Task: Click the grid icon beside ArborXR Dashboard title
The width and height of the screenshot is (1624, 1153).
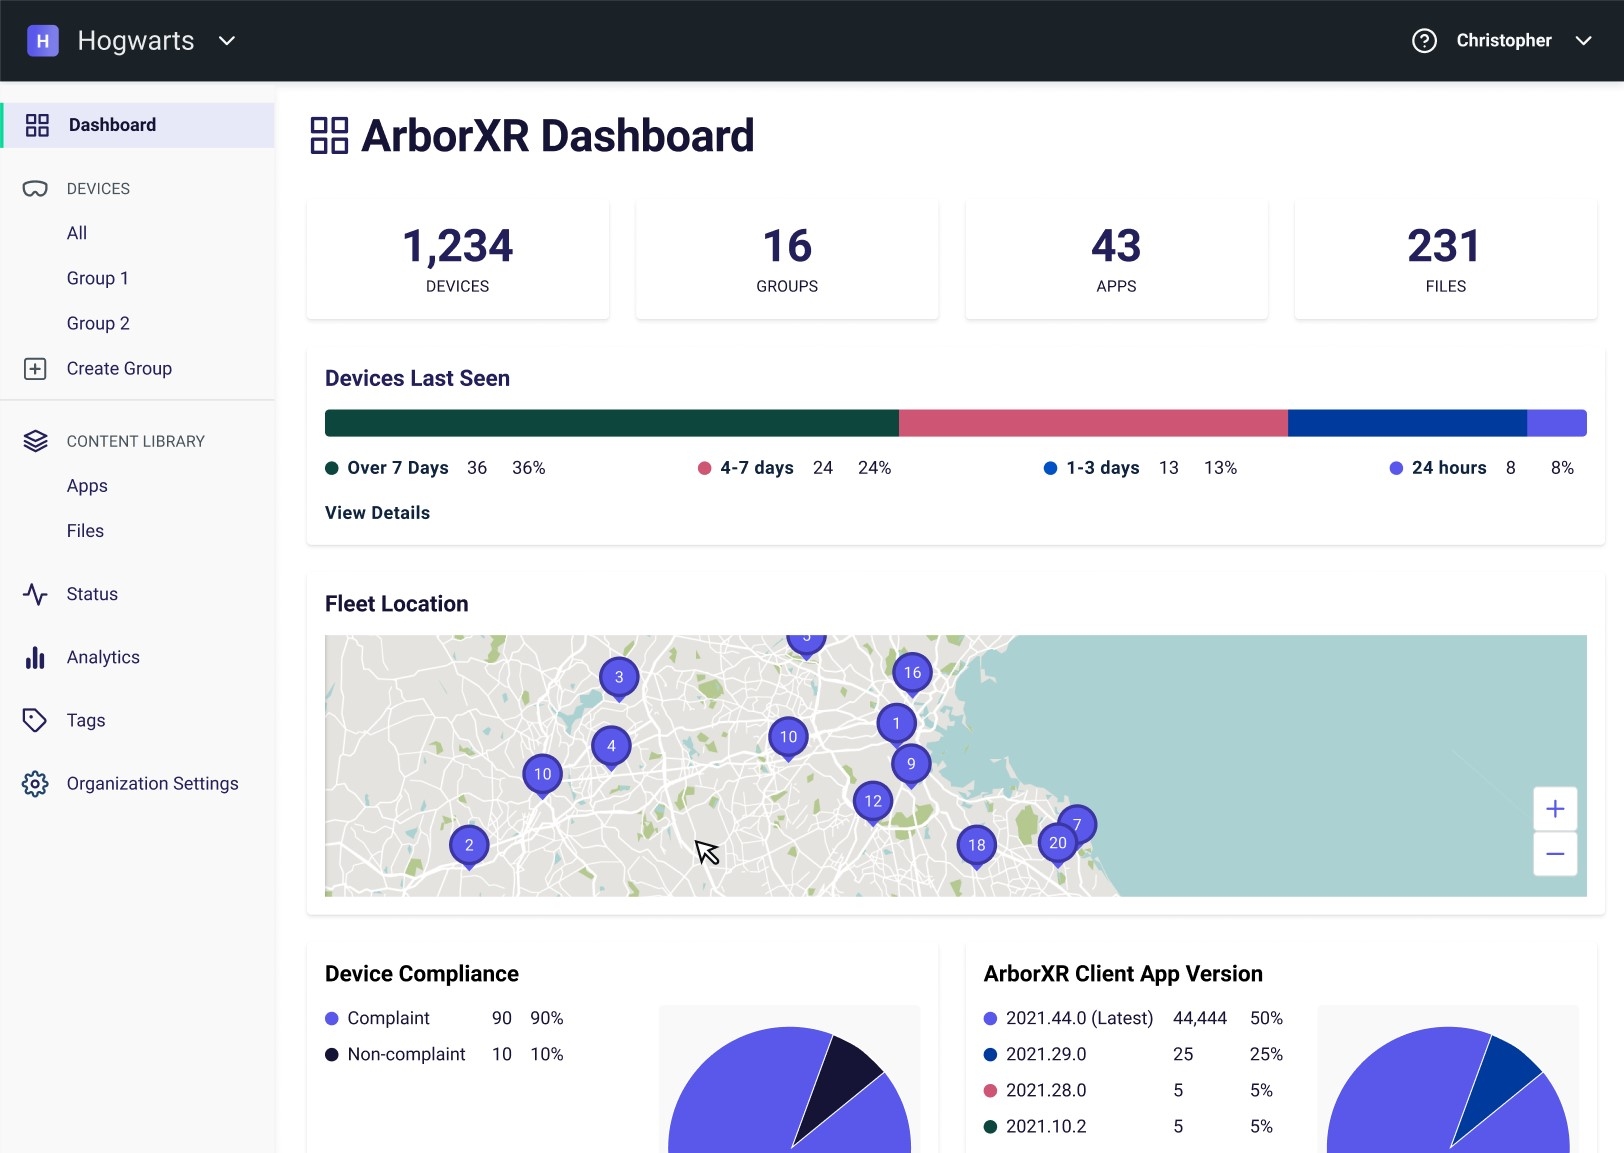Action: 329,136
